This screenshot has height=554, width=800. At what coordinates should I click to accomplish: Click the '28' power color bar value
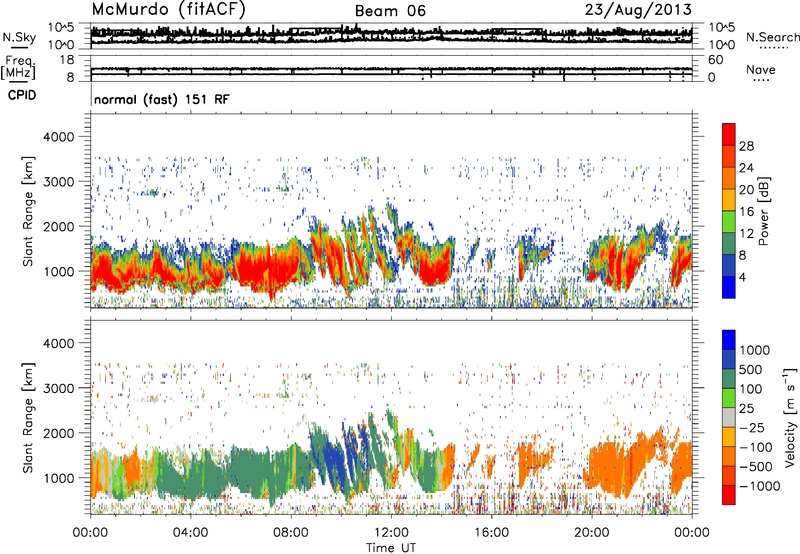pyautogui.click(x=746, y=146)
